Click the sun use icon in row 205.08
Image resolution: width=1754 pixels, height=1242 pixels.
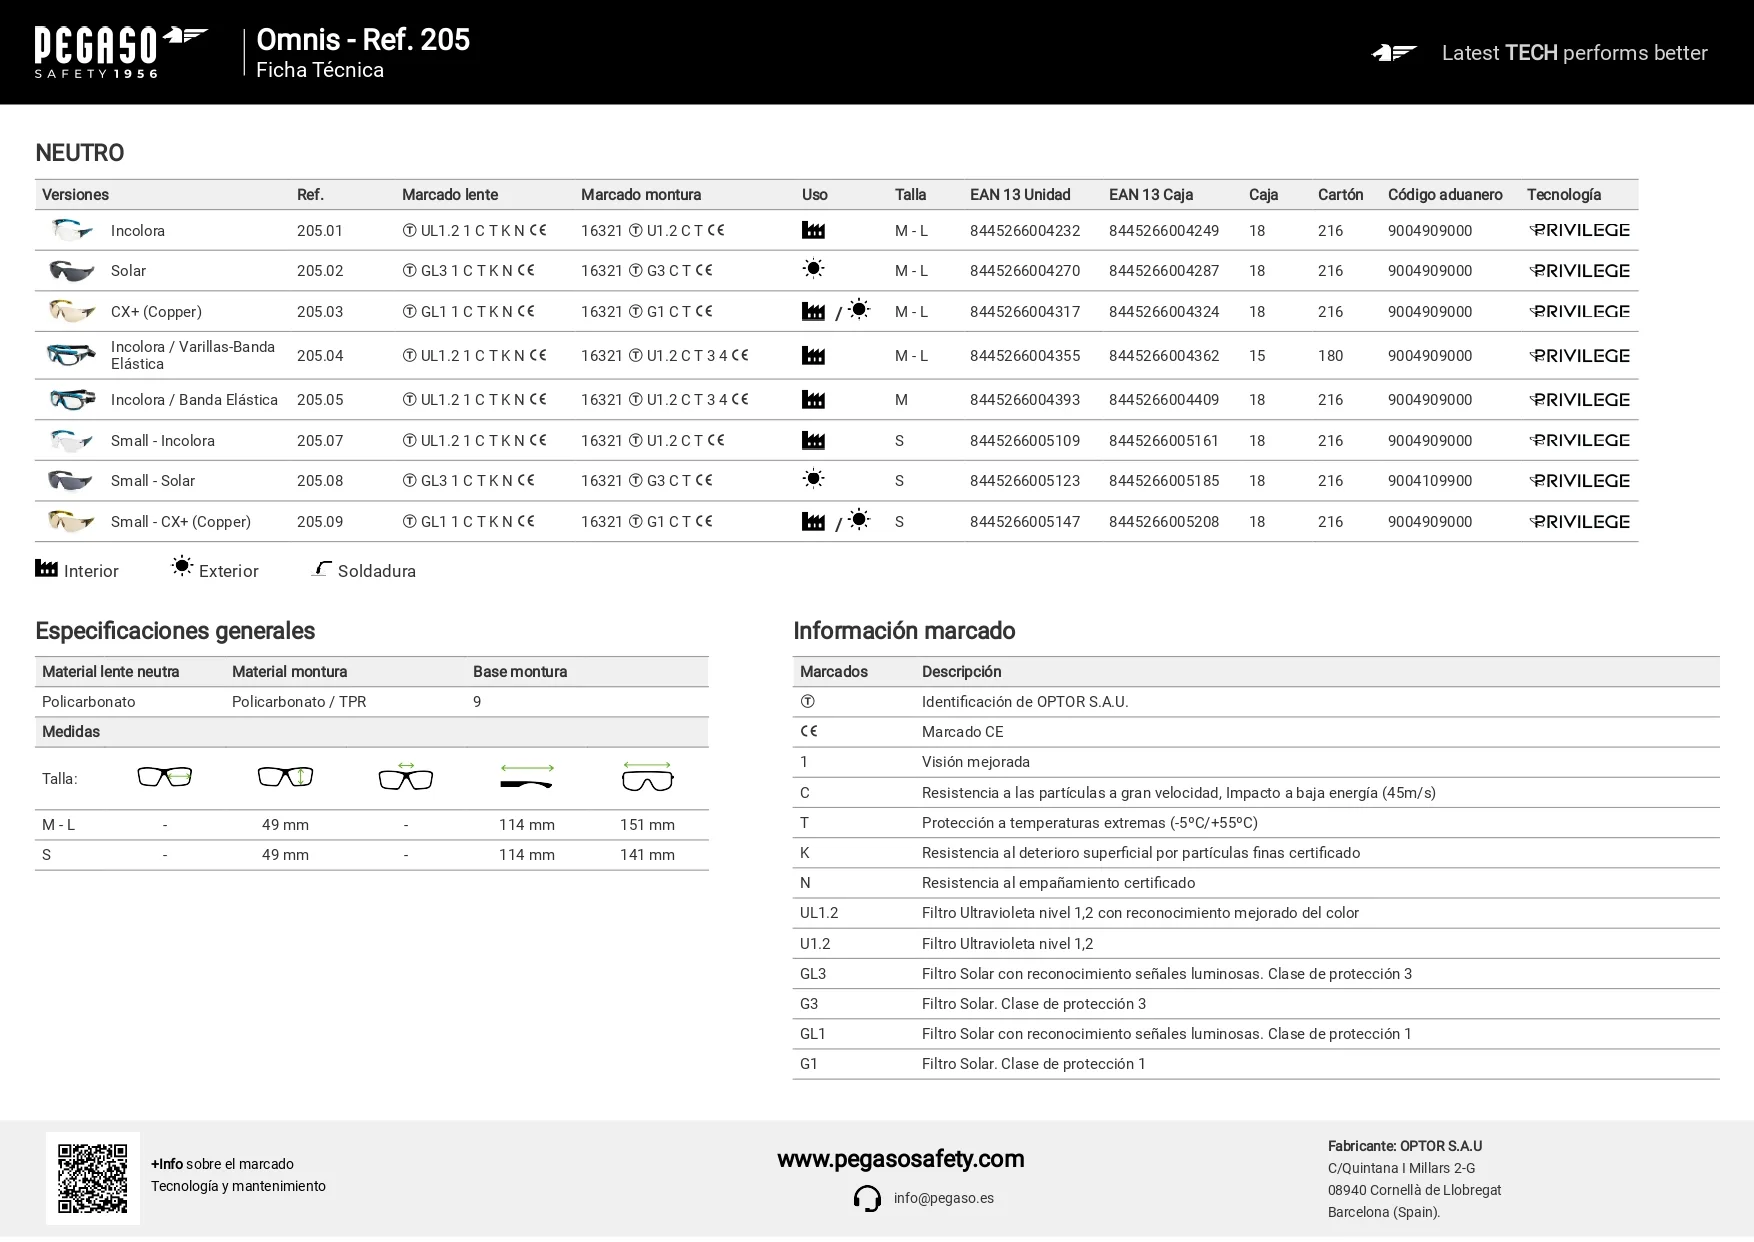pyautogui.click(x=814, y=479)
